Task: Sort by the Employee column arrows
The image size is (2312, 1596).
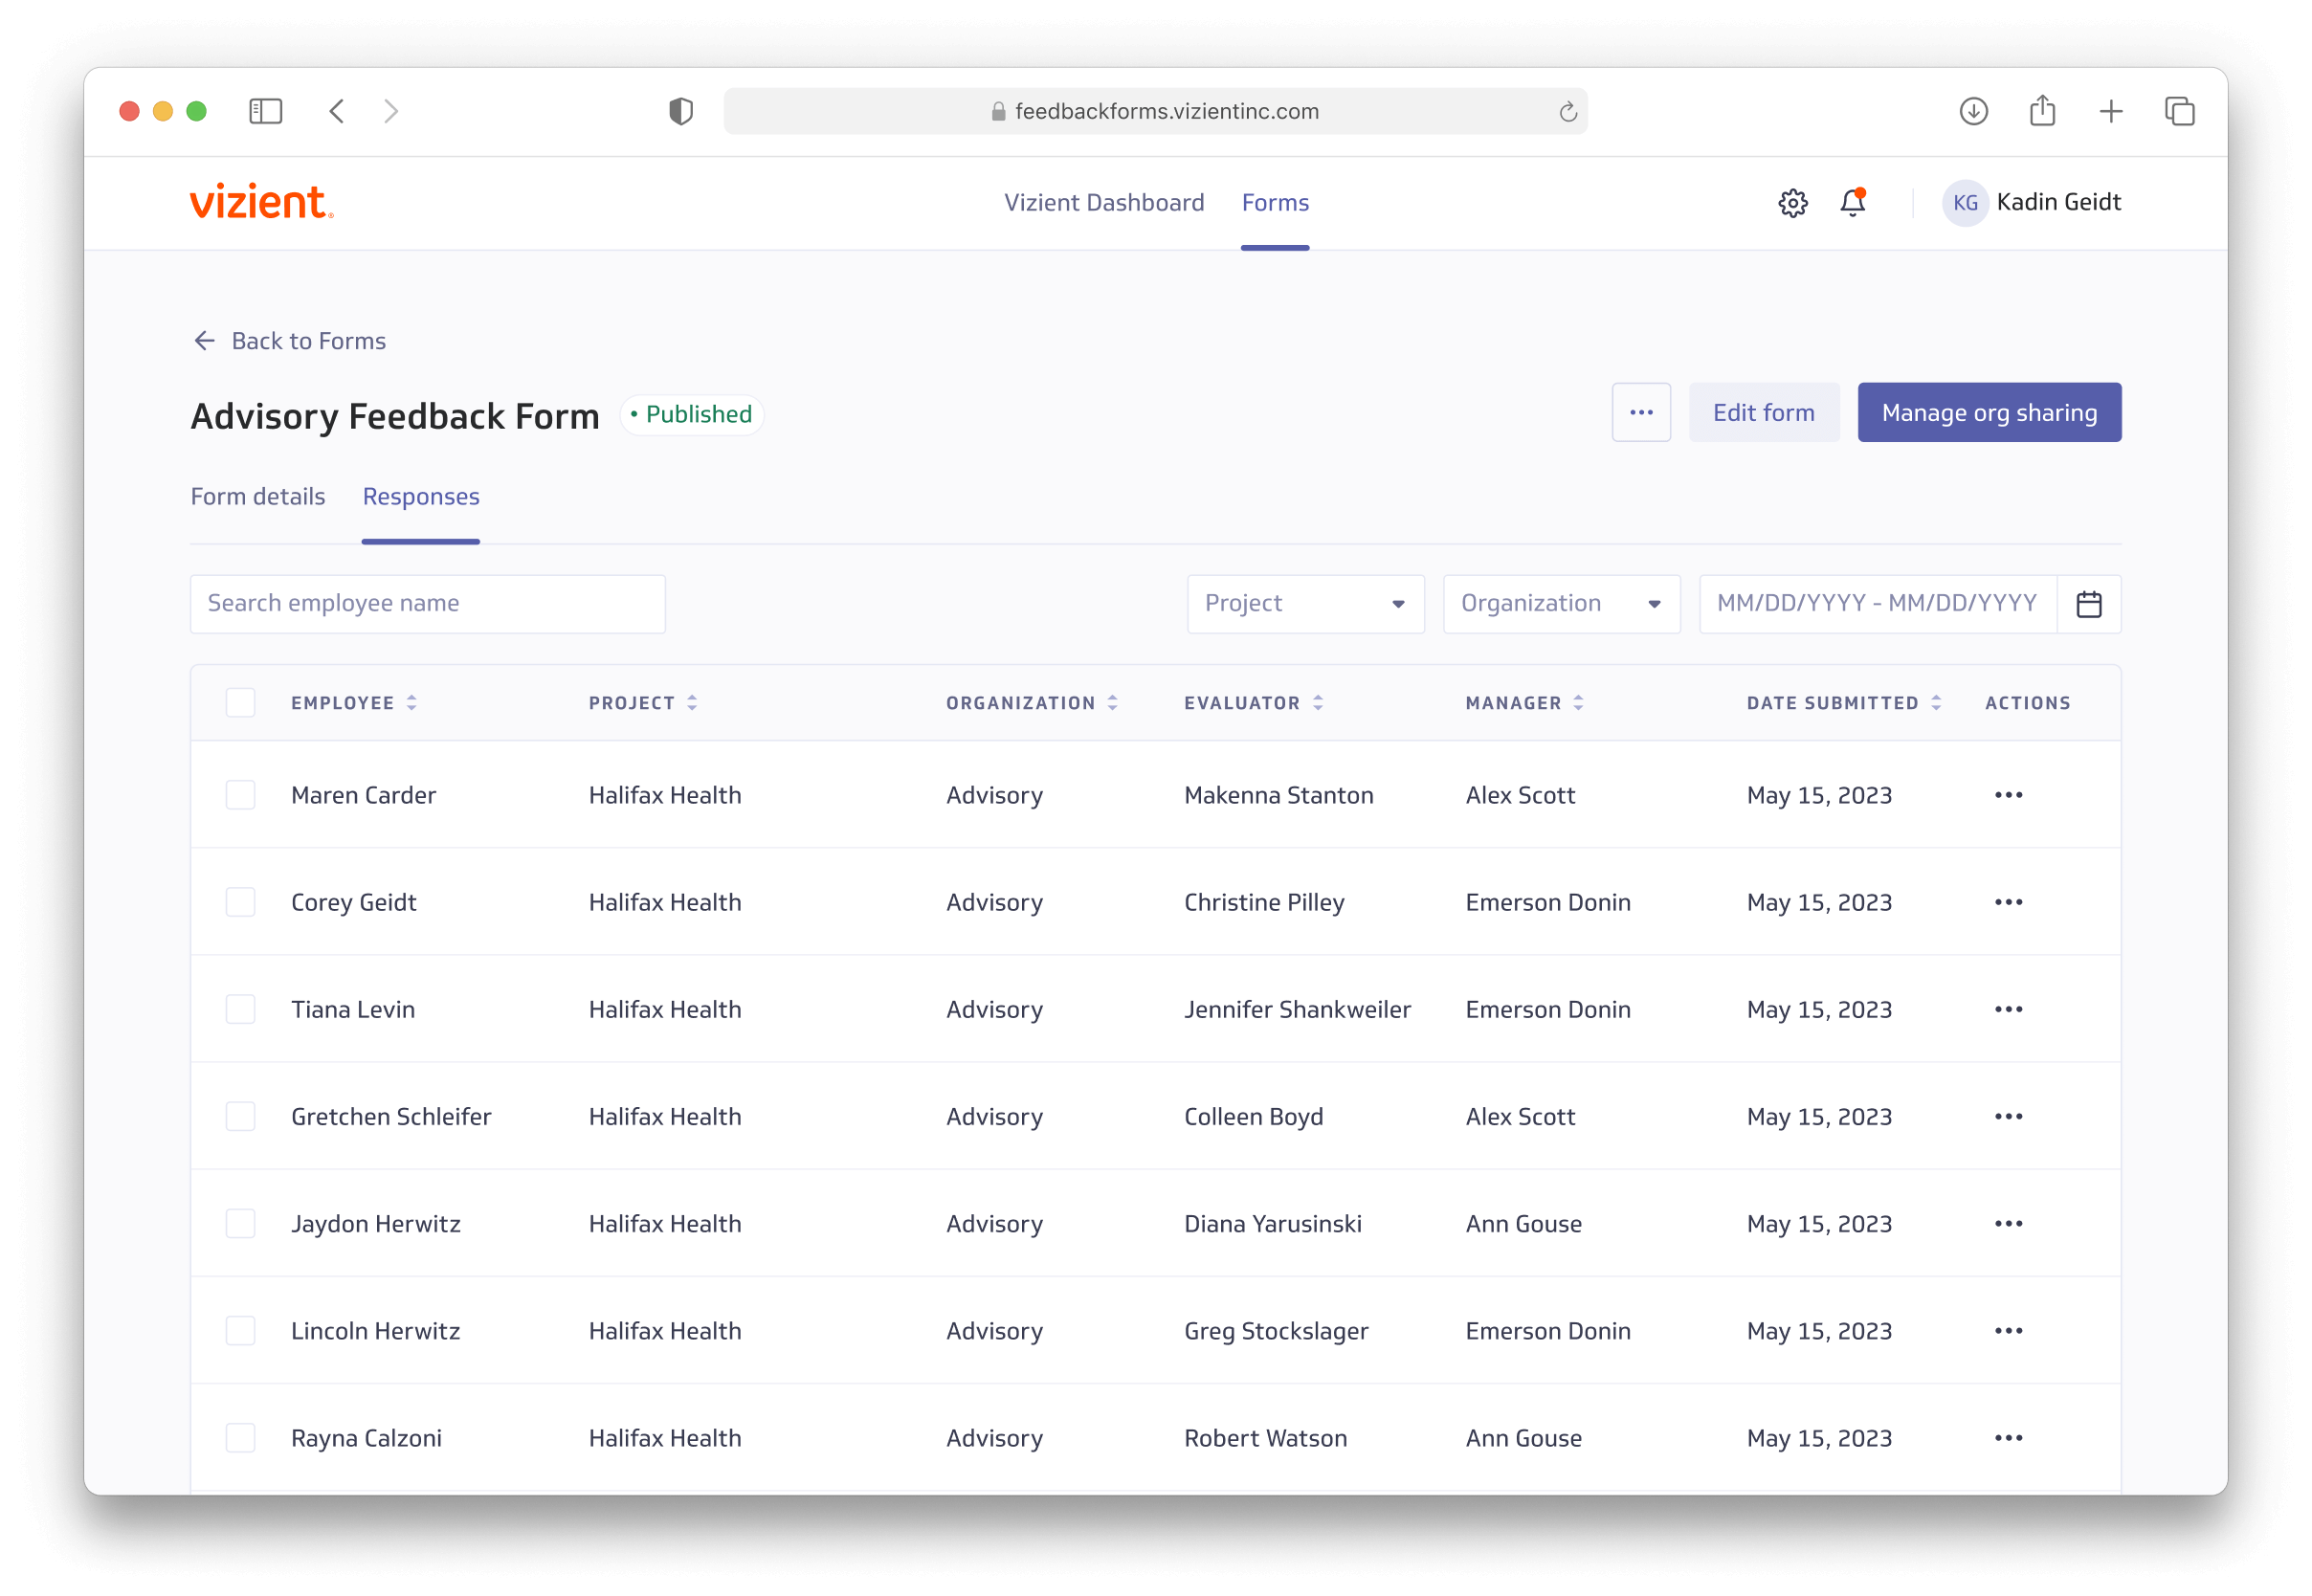Action: pyautogui.click(x=412, y=703)
